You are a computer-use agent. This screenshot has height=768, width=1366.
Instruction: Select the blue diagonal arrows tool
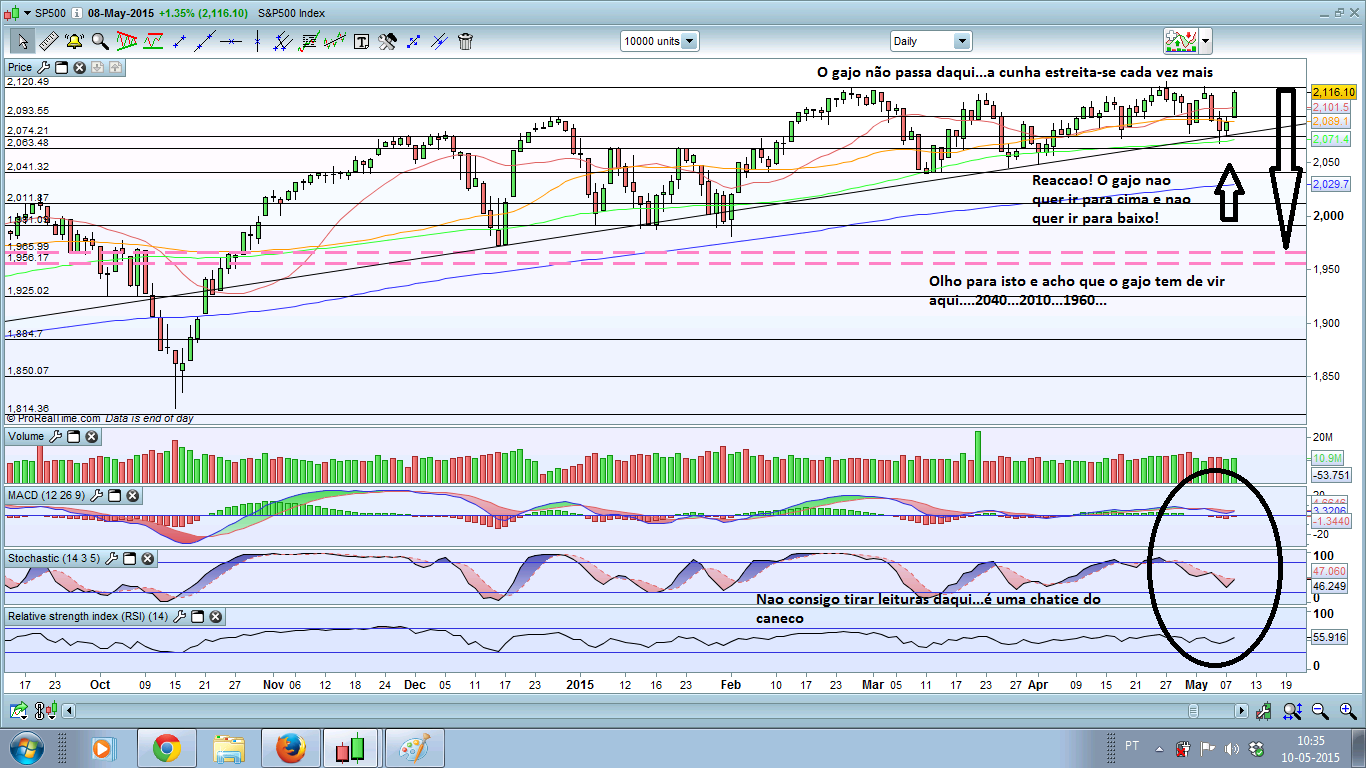(413, 41)
